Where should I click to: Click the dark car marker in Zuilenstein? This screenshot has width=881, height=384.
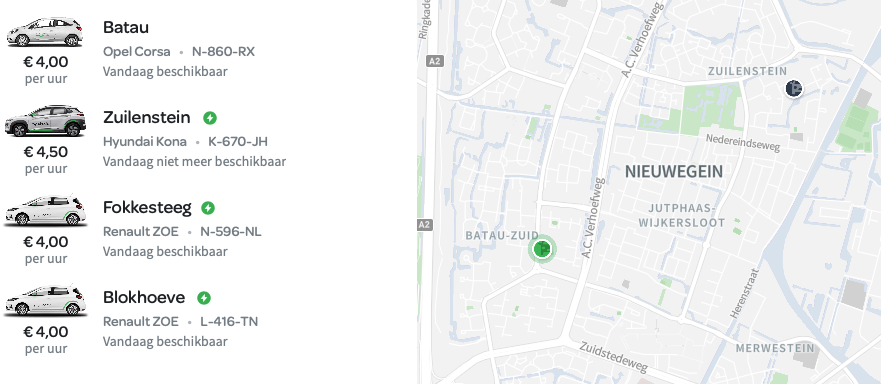tap(793, 88)
